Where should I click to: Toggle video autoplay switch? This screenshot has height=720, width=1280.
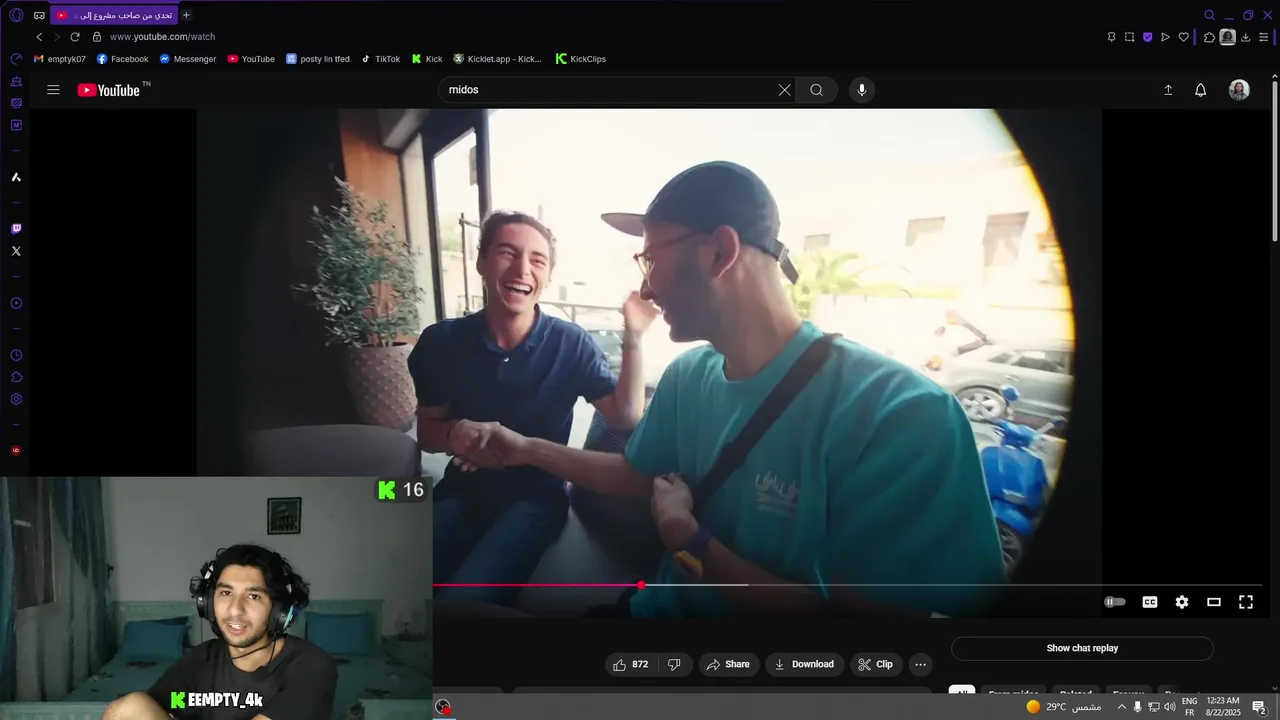pyautogui.click(x=1115, y=602)
